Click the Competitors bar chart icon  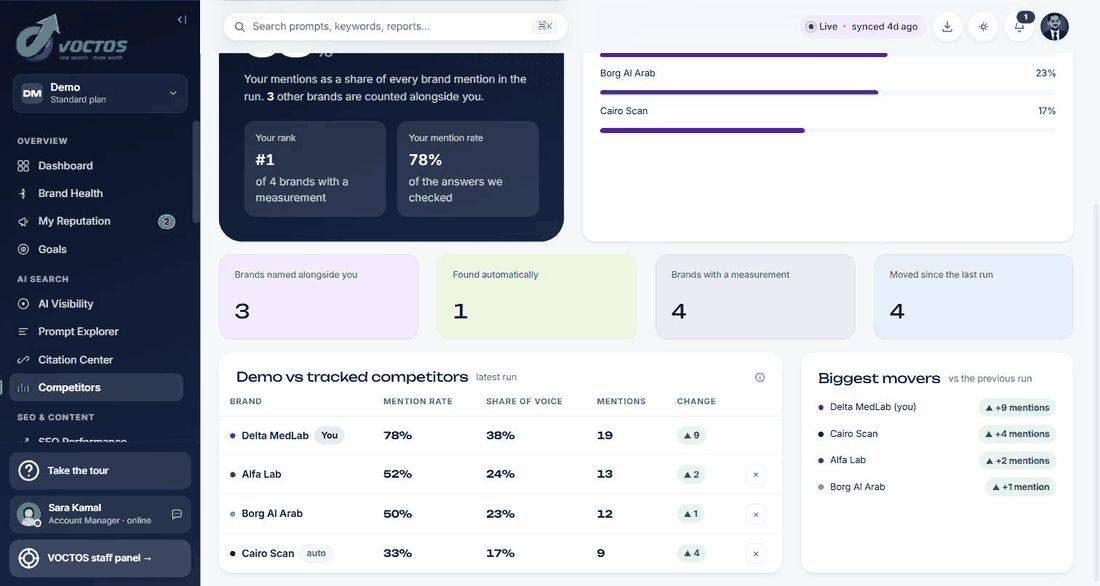click(x=23, y=387)
